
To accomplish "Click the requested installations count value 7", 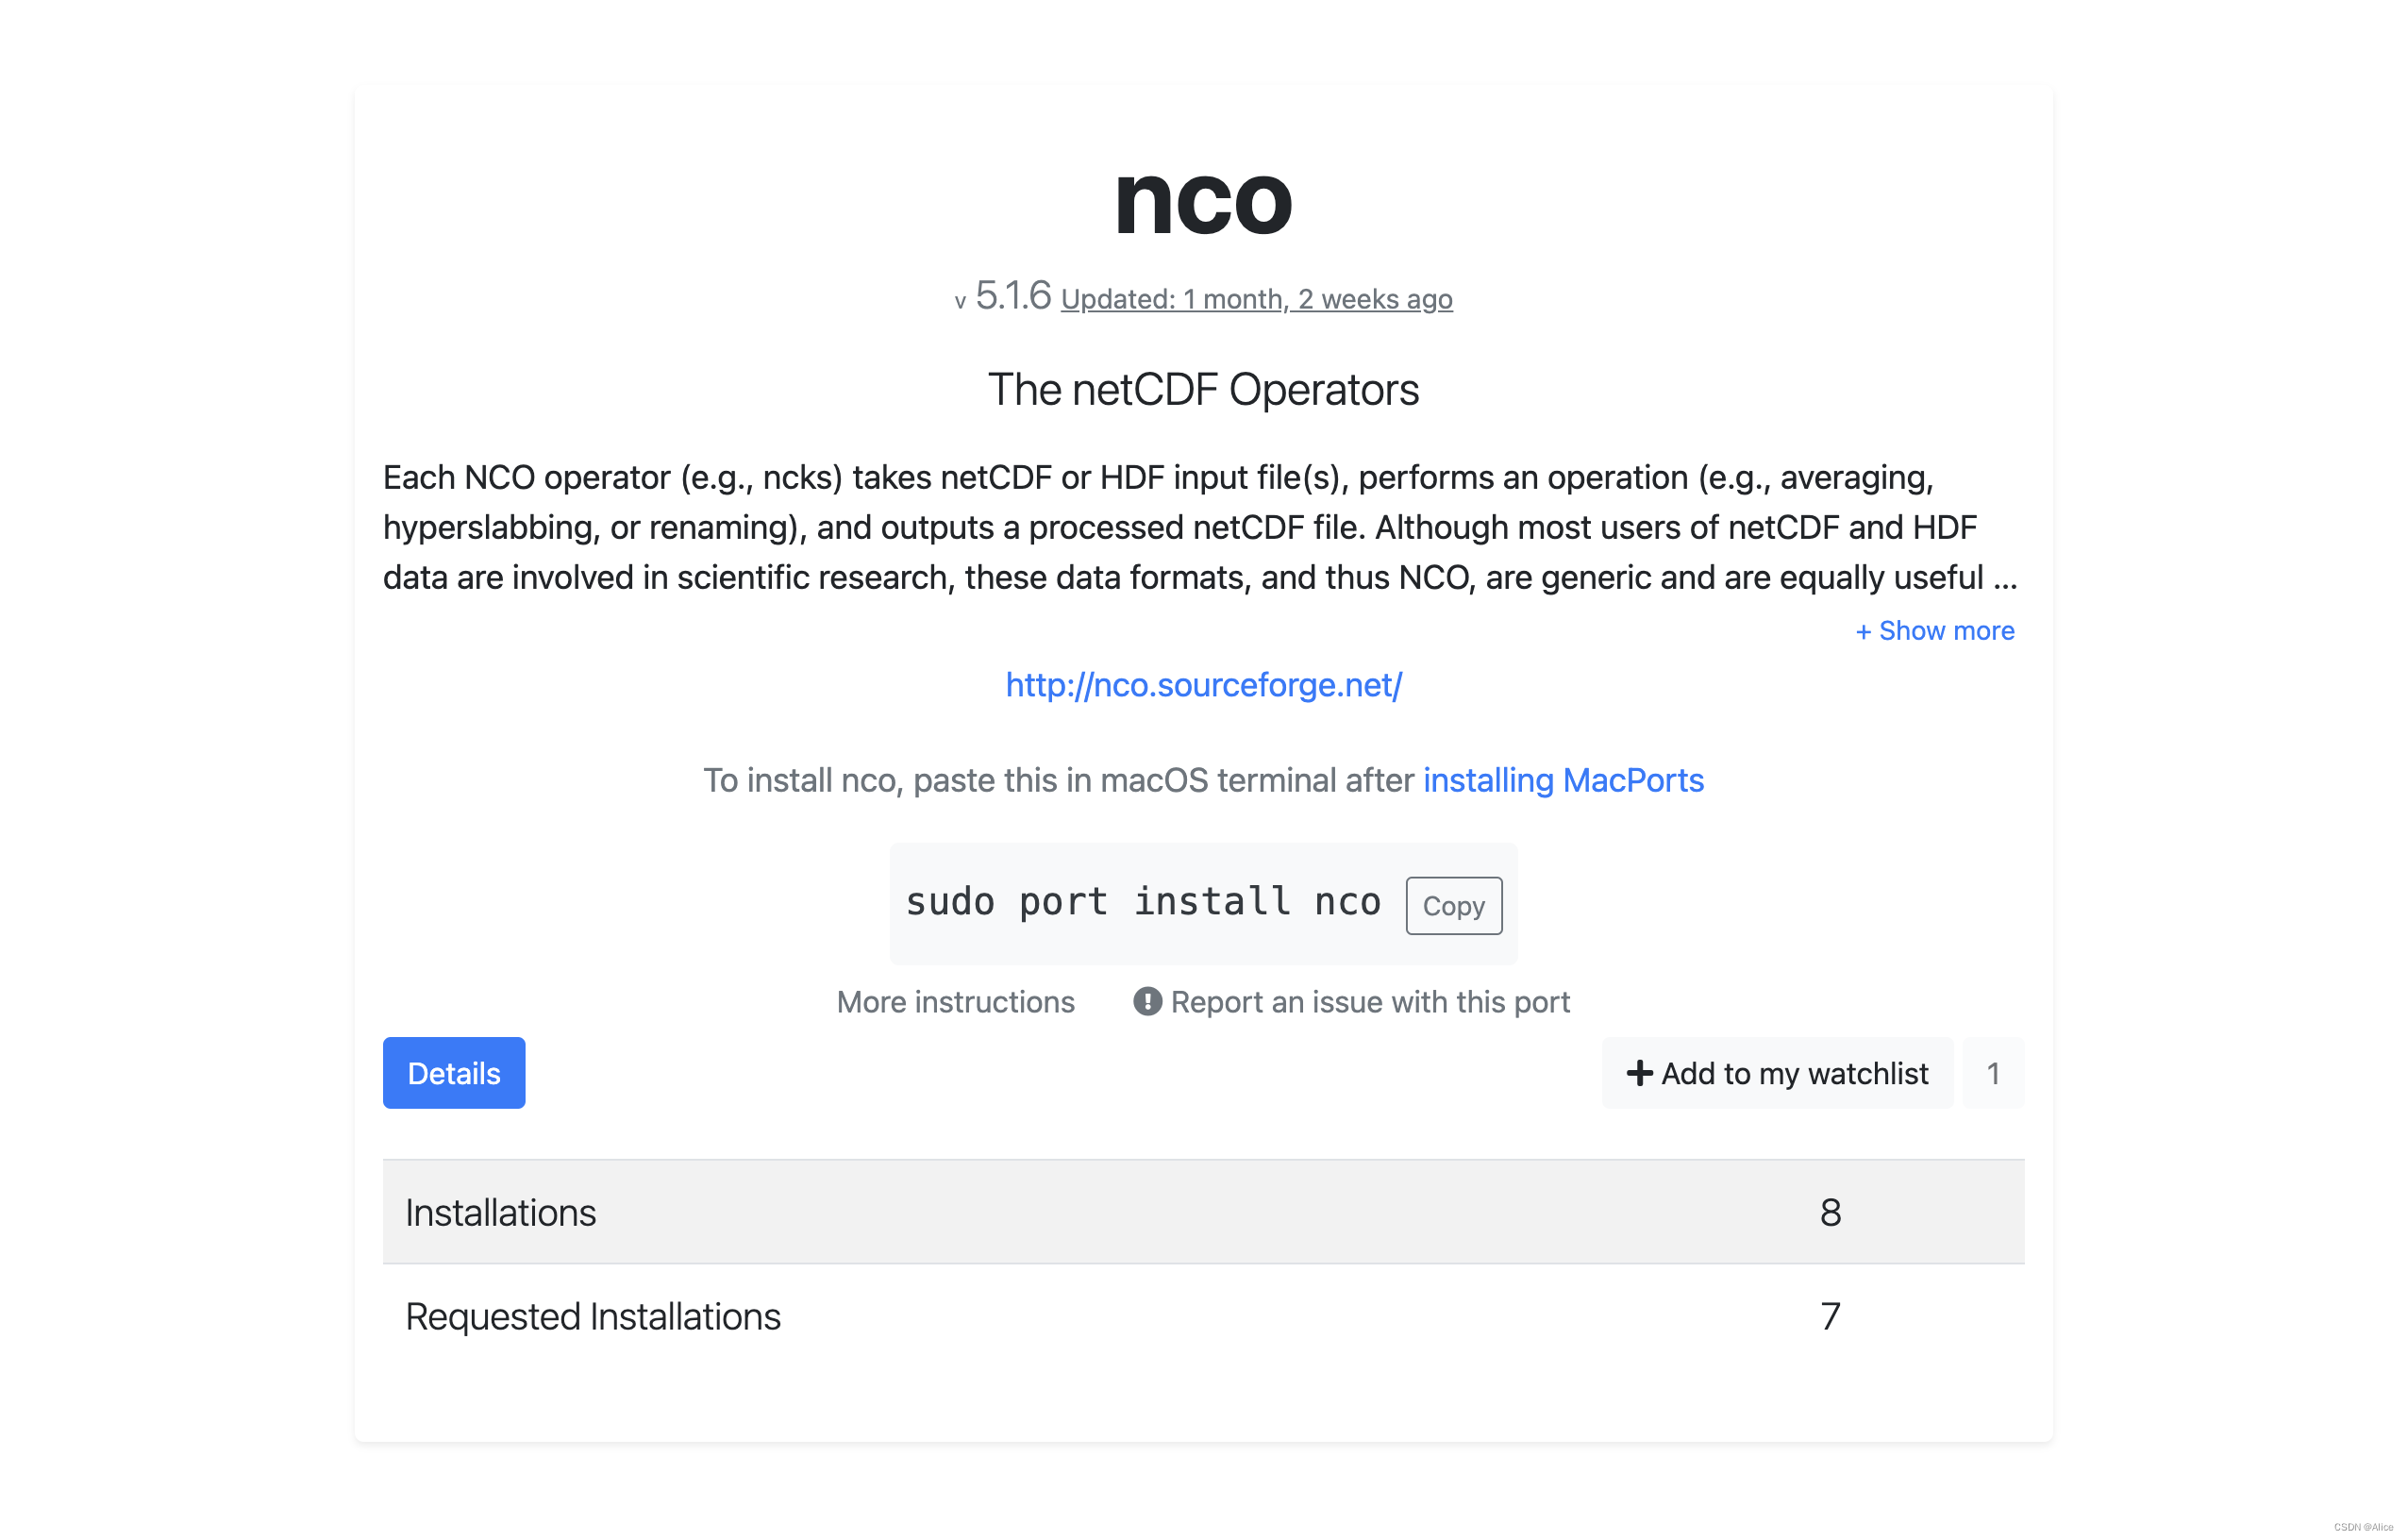I will 1830,1316.
